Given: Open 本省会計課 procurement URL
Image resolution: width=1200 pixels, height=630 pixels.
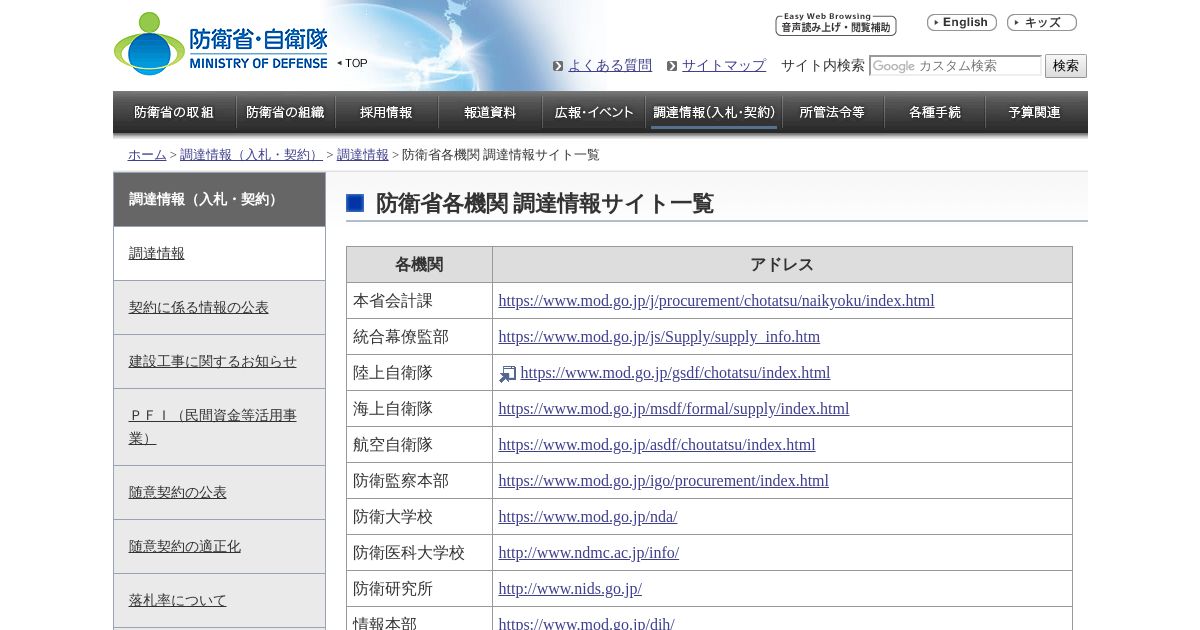Looking at the screenshot, I should pos(716,301).
